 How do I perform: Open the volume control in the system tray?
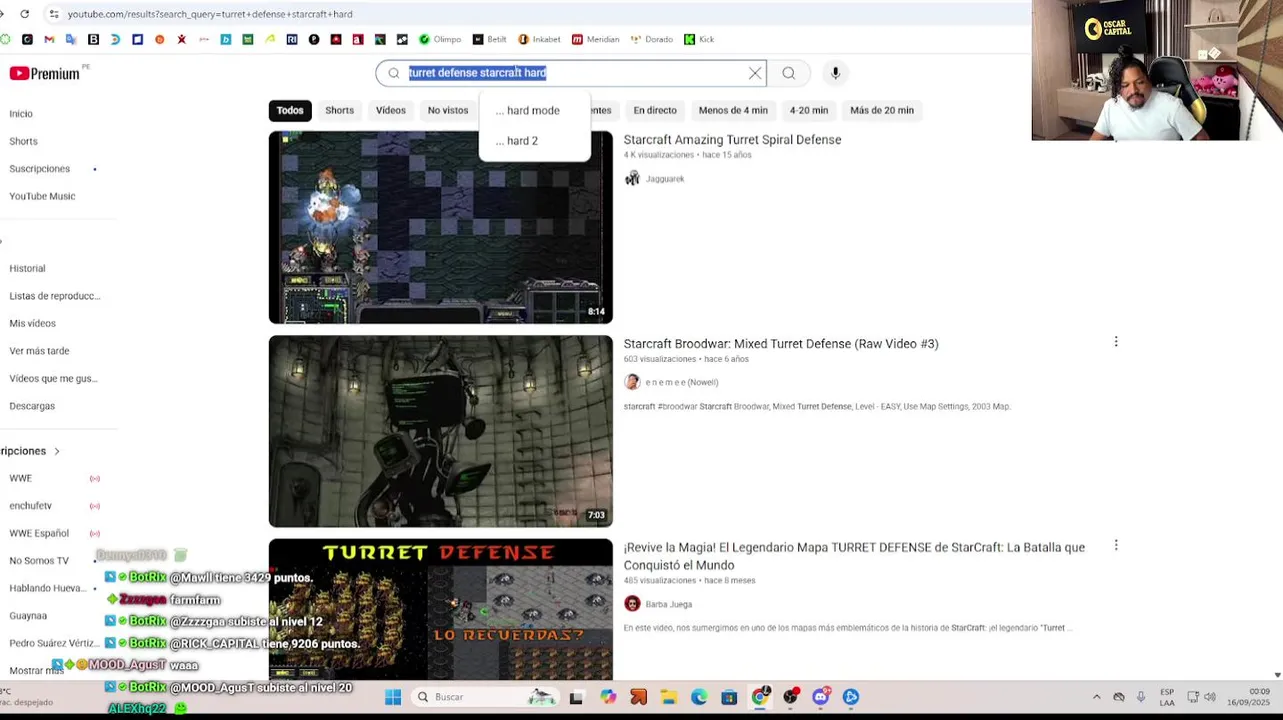click(1210, 697)
